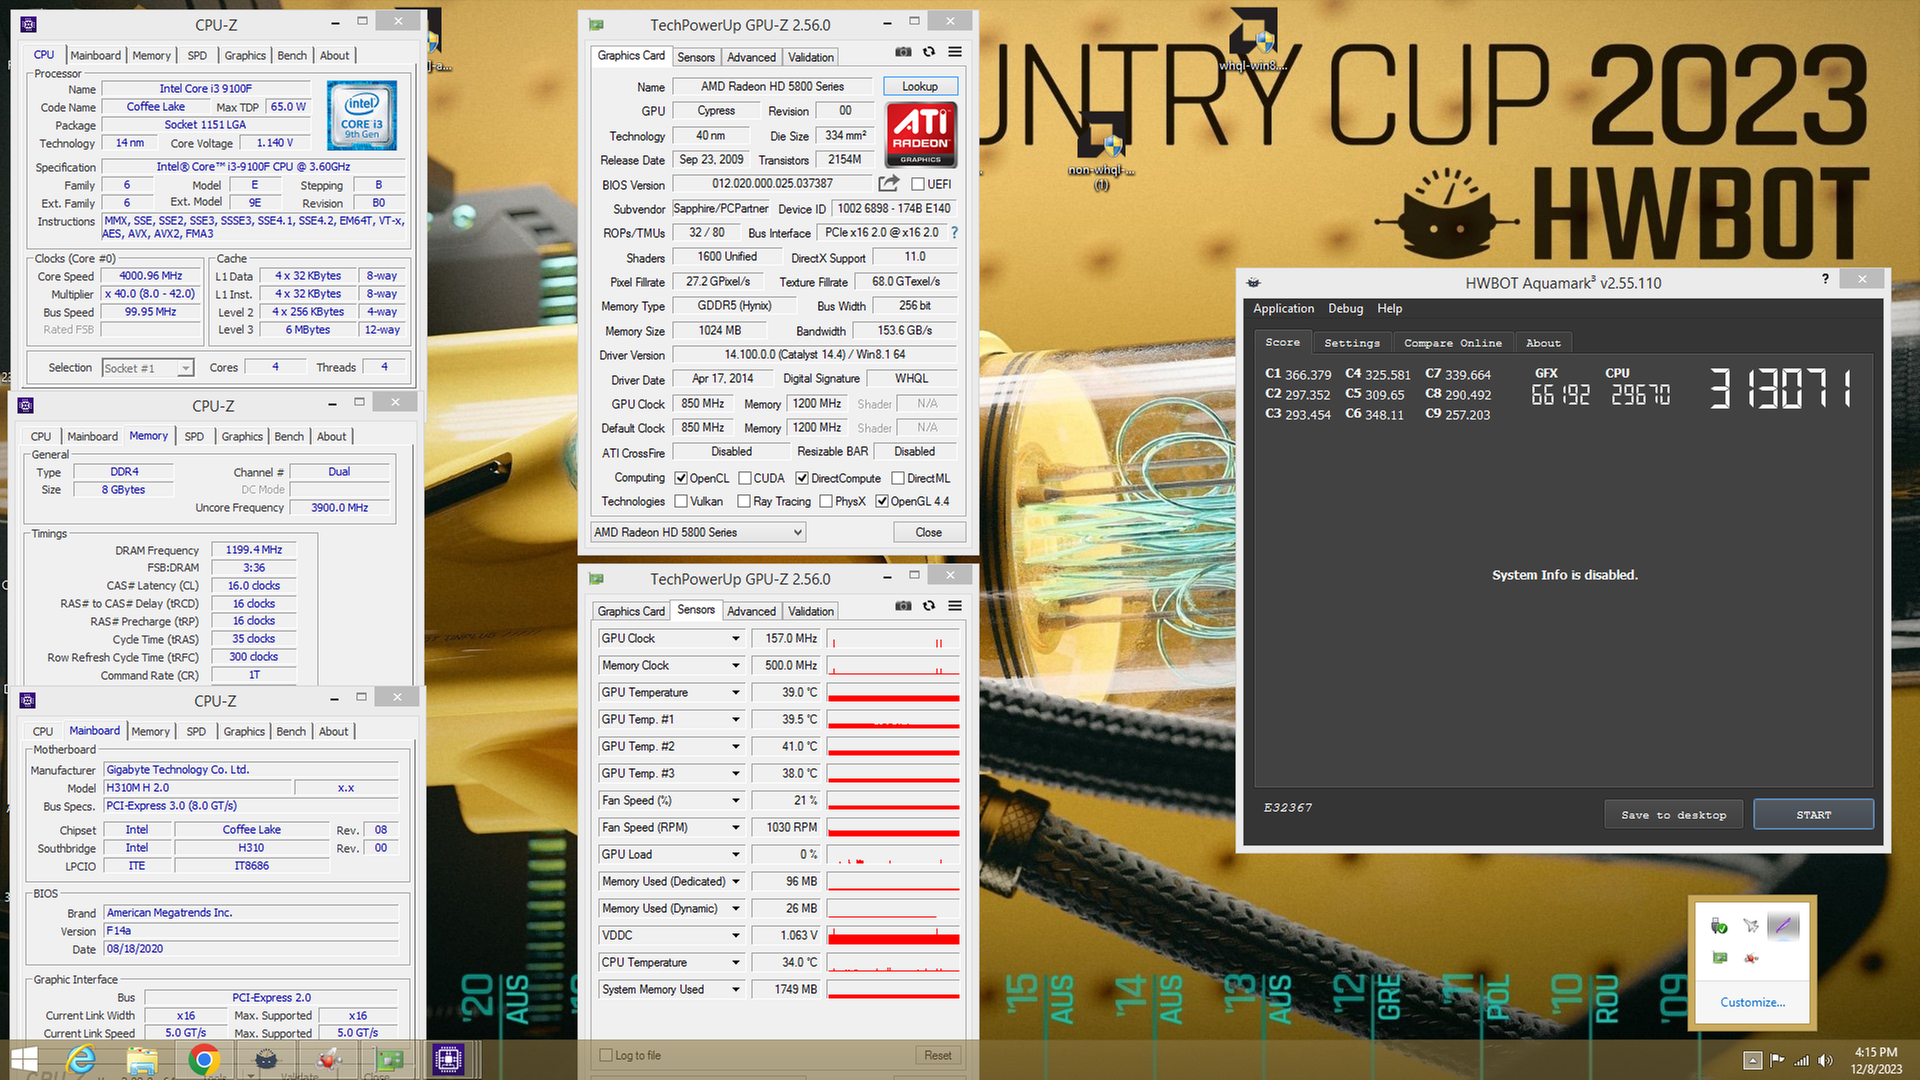Click the Bus Interface question mark icon
Viewport: 1920px width, 1080px height.
coord(954,232)
